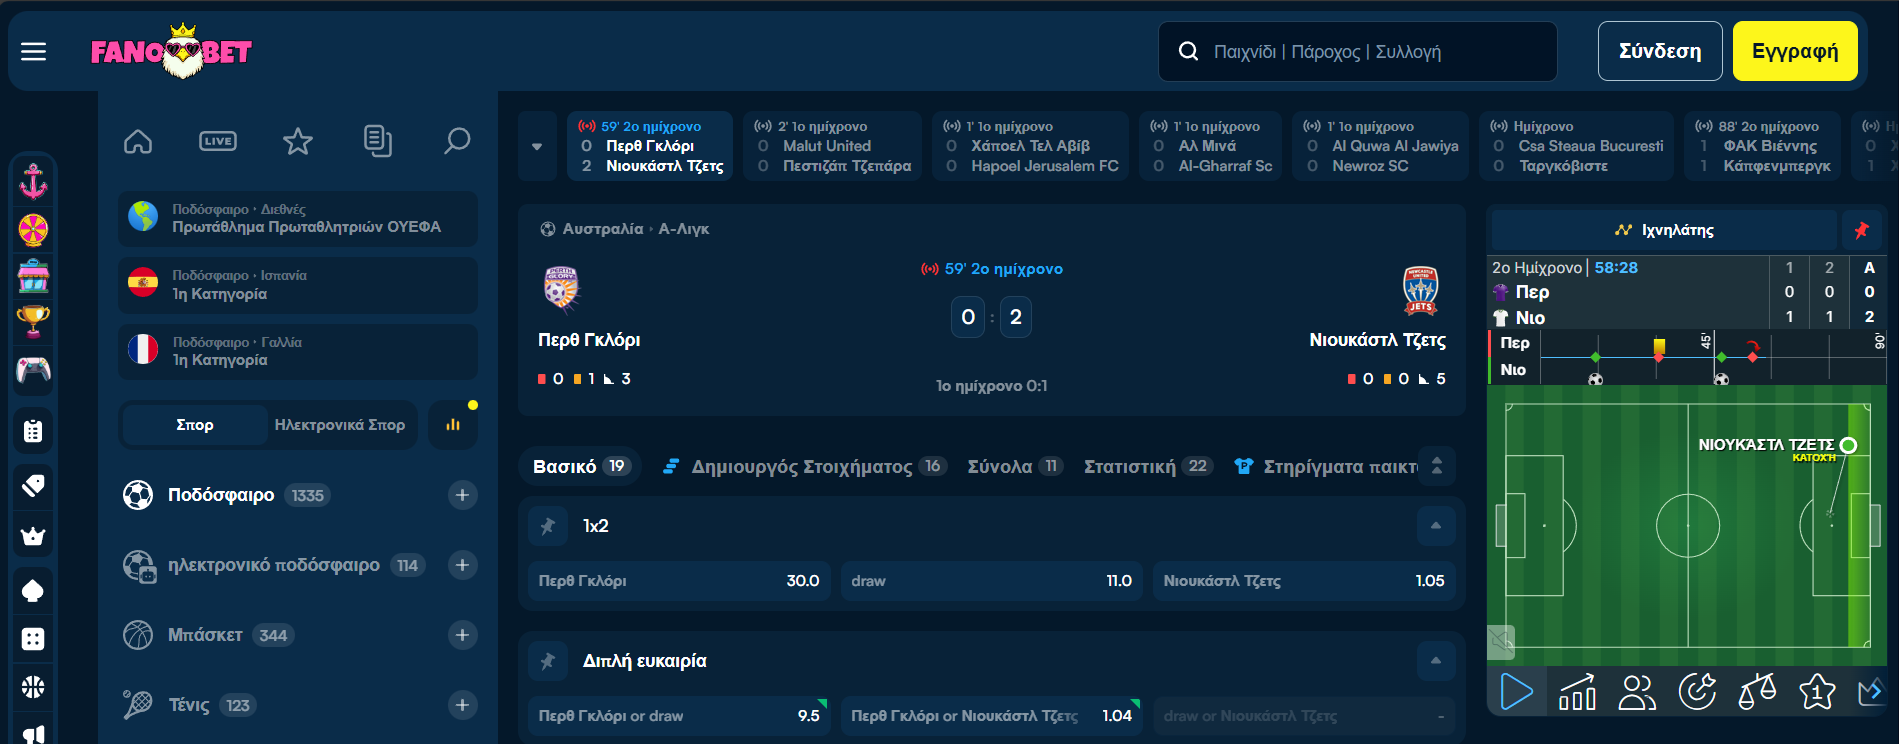The image size is (1899, 744).
Task: Click the game search input field
Action: (x=1370, y=51)
